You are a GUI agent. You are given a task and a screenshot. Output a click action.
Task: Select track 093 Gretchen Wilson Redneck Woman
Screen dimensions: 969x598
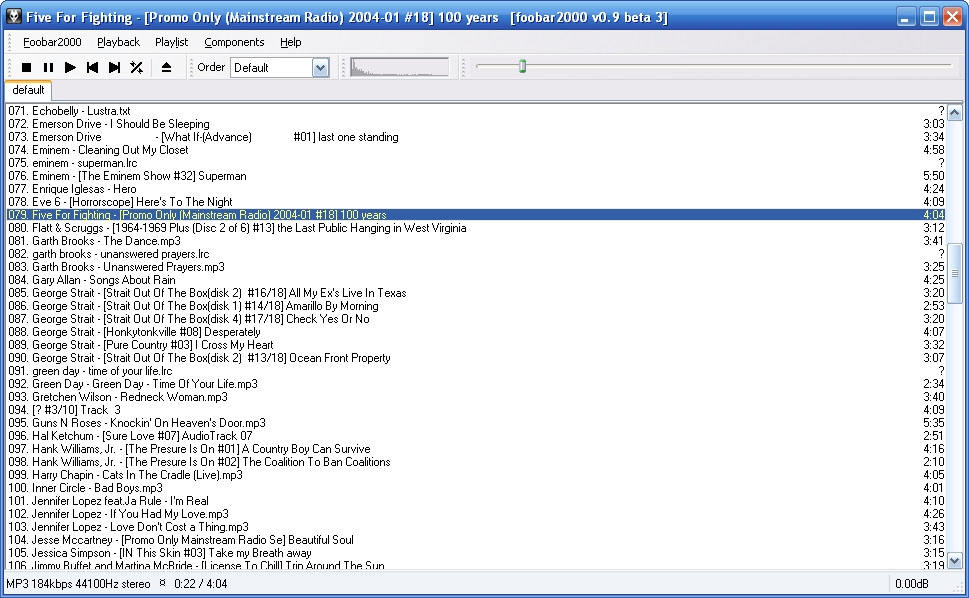[475, 397]
